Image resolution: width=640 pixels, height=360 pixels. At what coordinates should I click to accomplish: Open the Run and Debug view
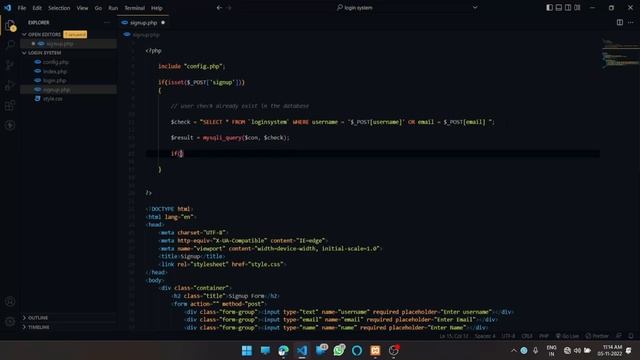[10, 85]
